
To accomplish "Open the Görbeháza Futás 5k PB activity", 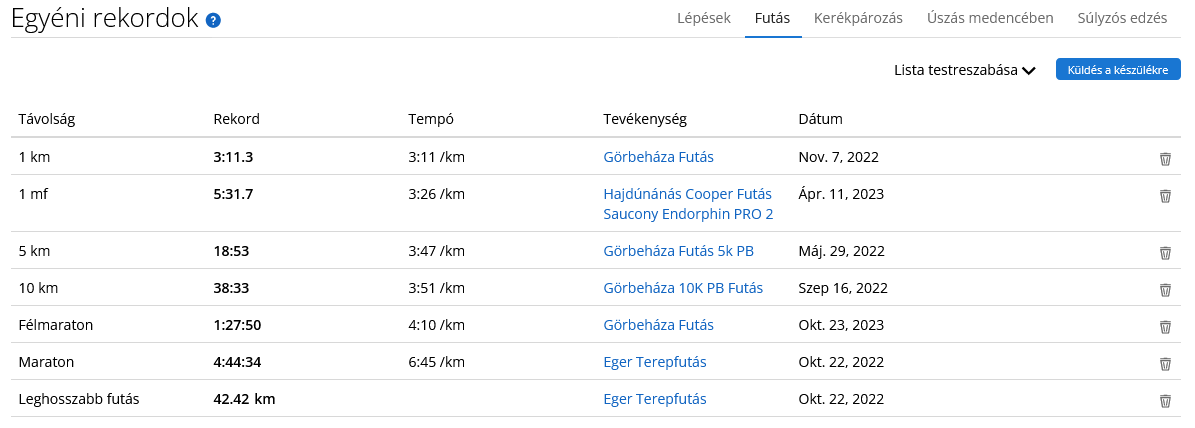I will [678, 251].
